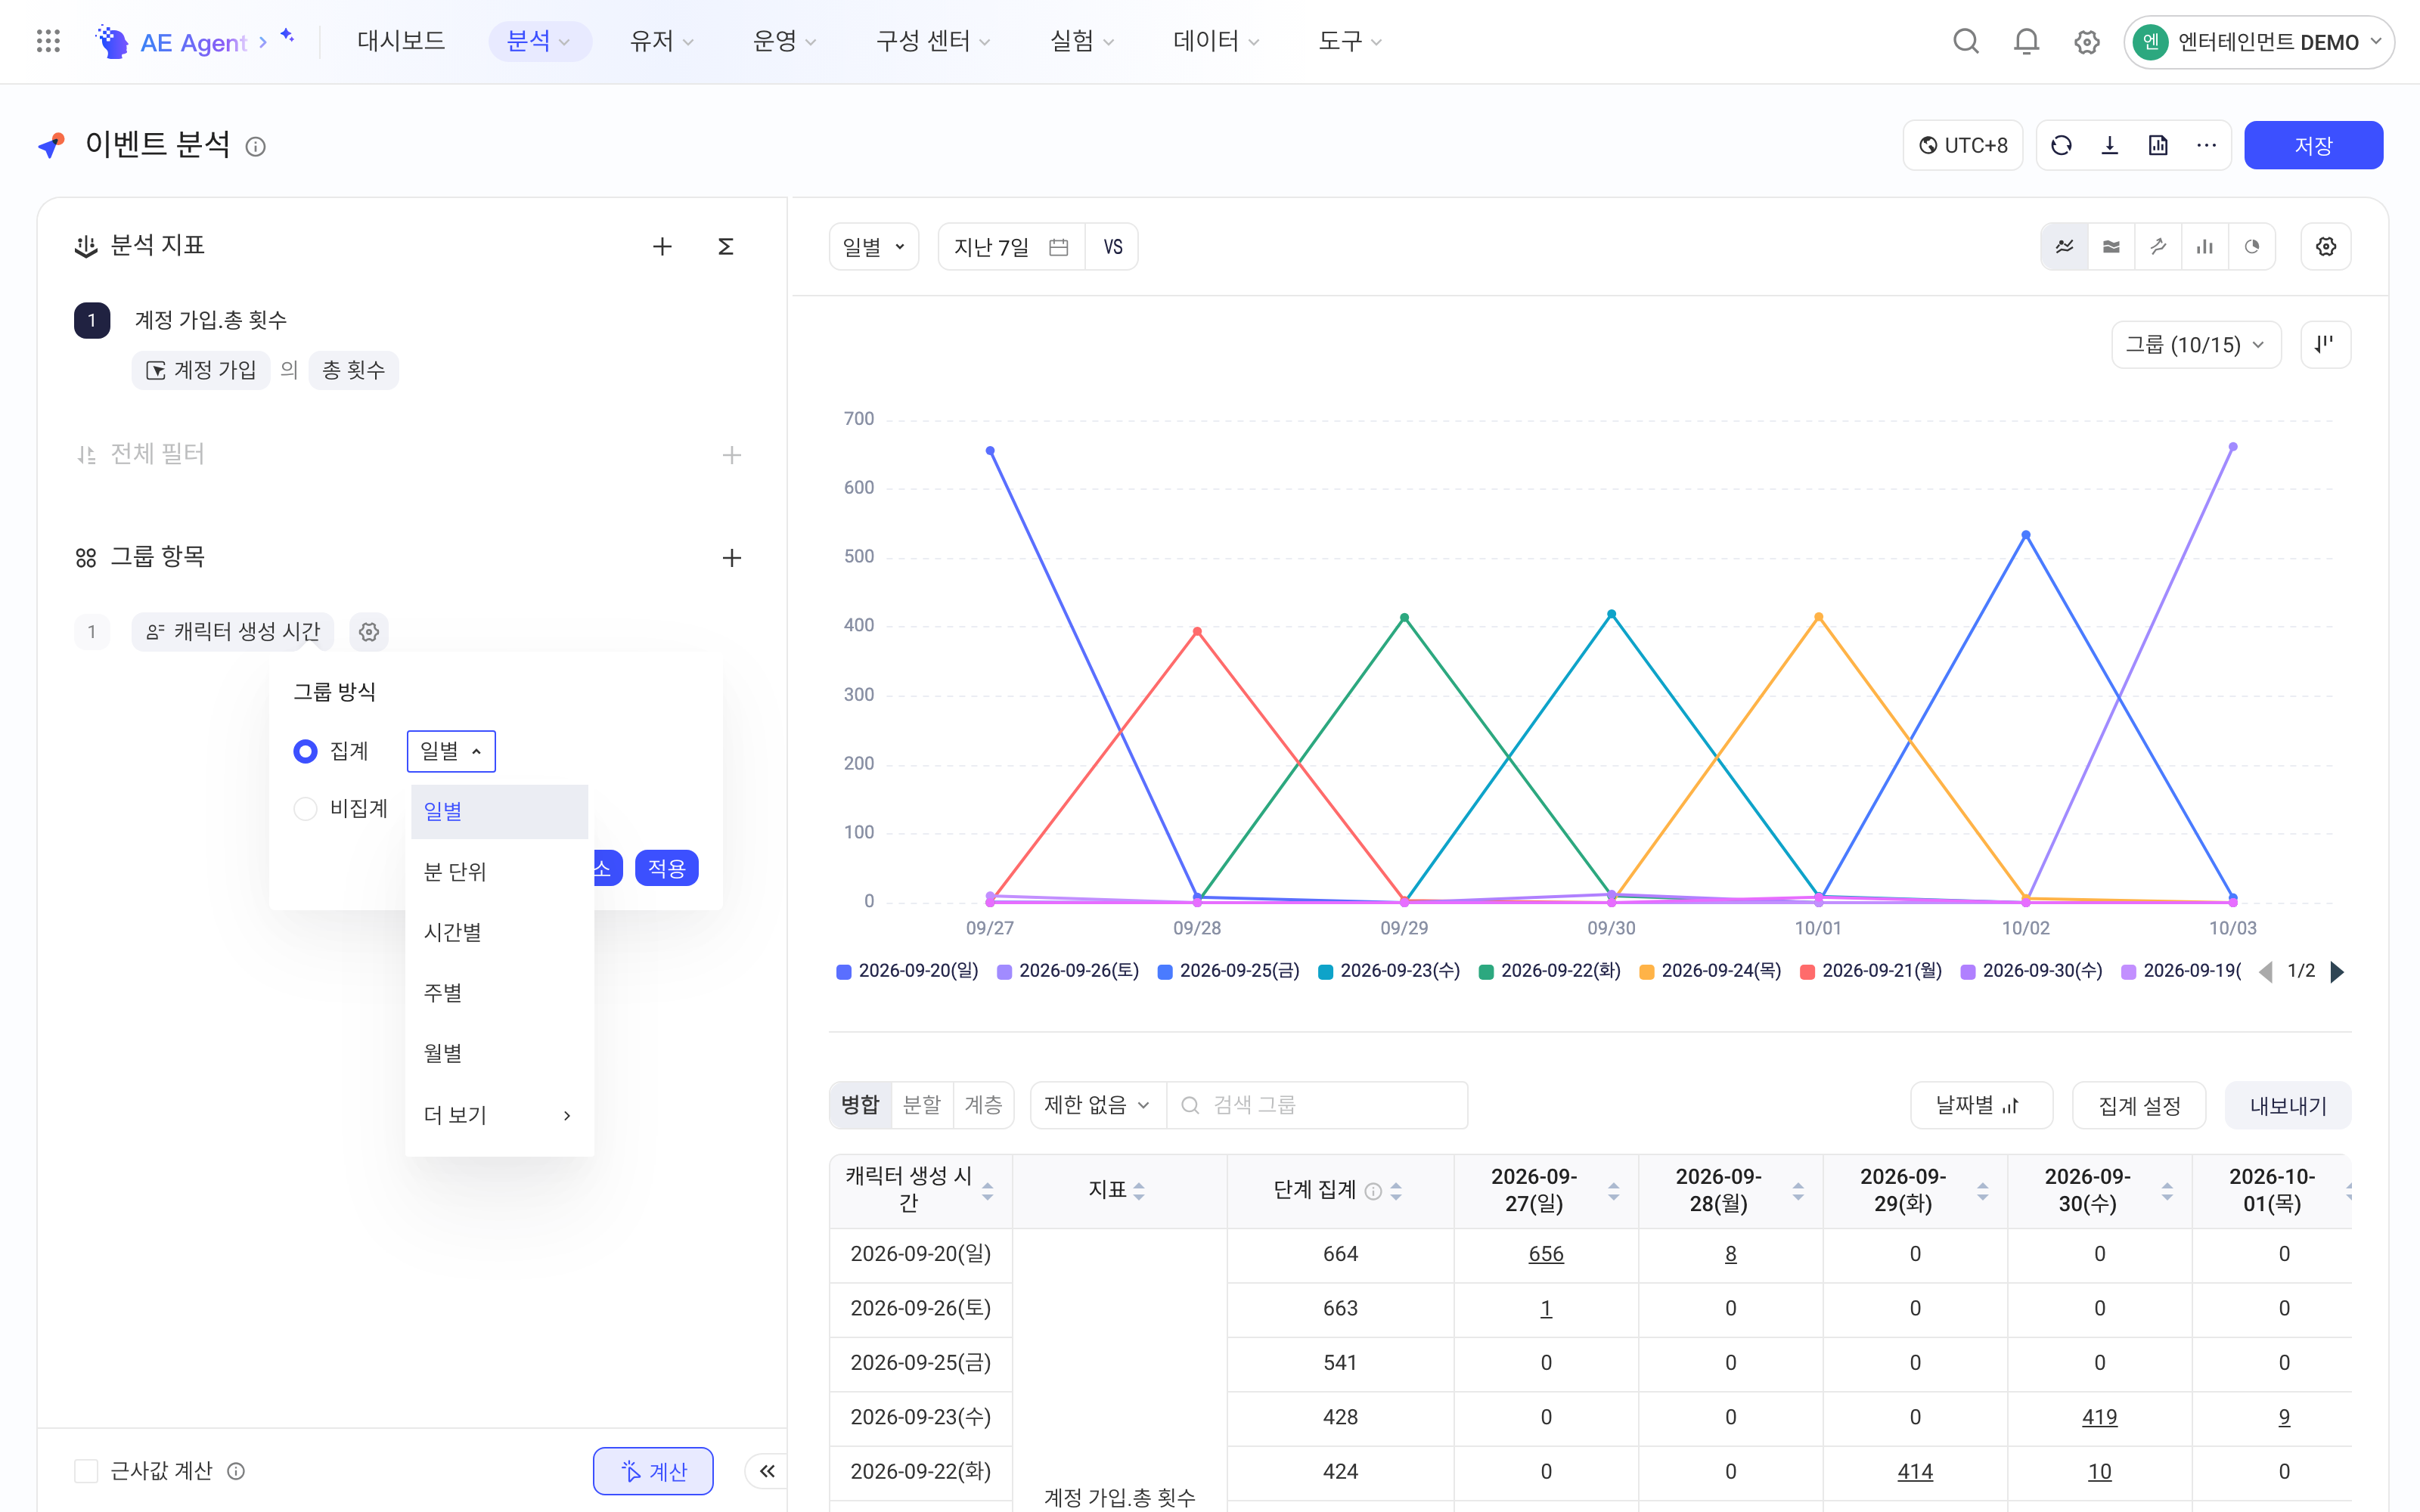Choose 주별 from the dropdown list

[499, 993]
